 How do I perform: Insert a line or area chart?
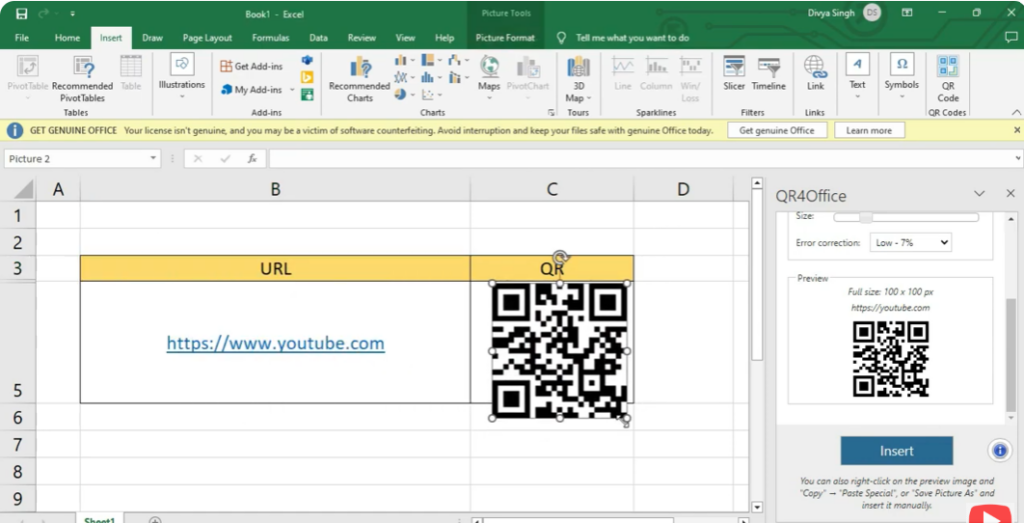pyautogui.click(x=404, y=78)
